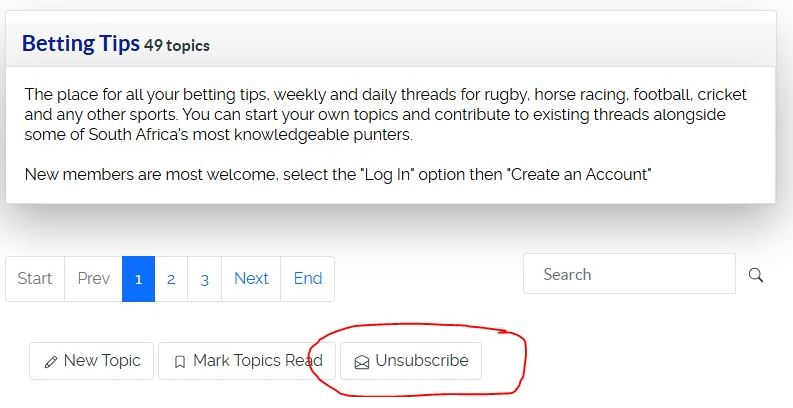Image resolution: width=793 pixels, height=408 pixels.
Task: Click the betting tips description paragraph
Action: 385,115
